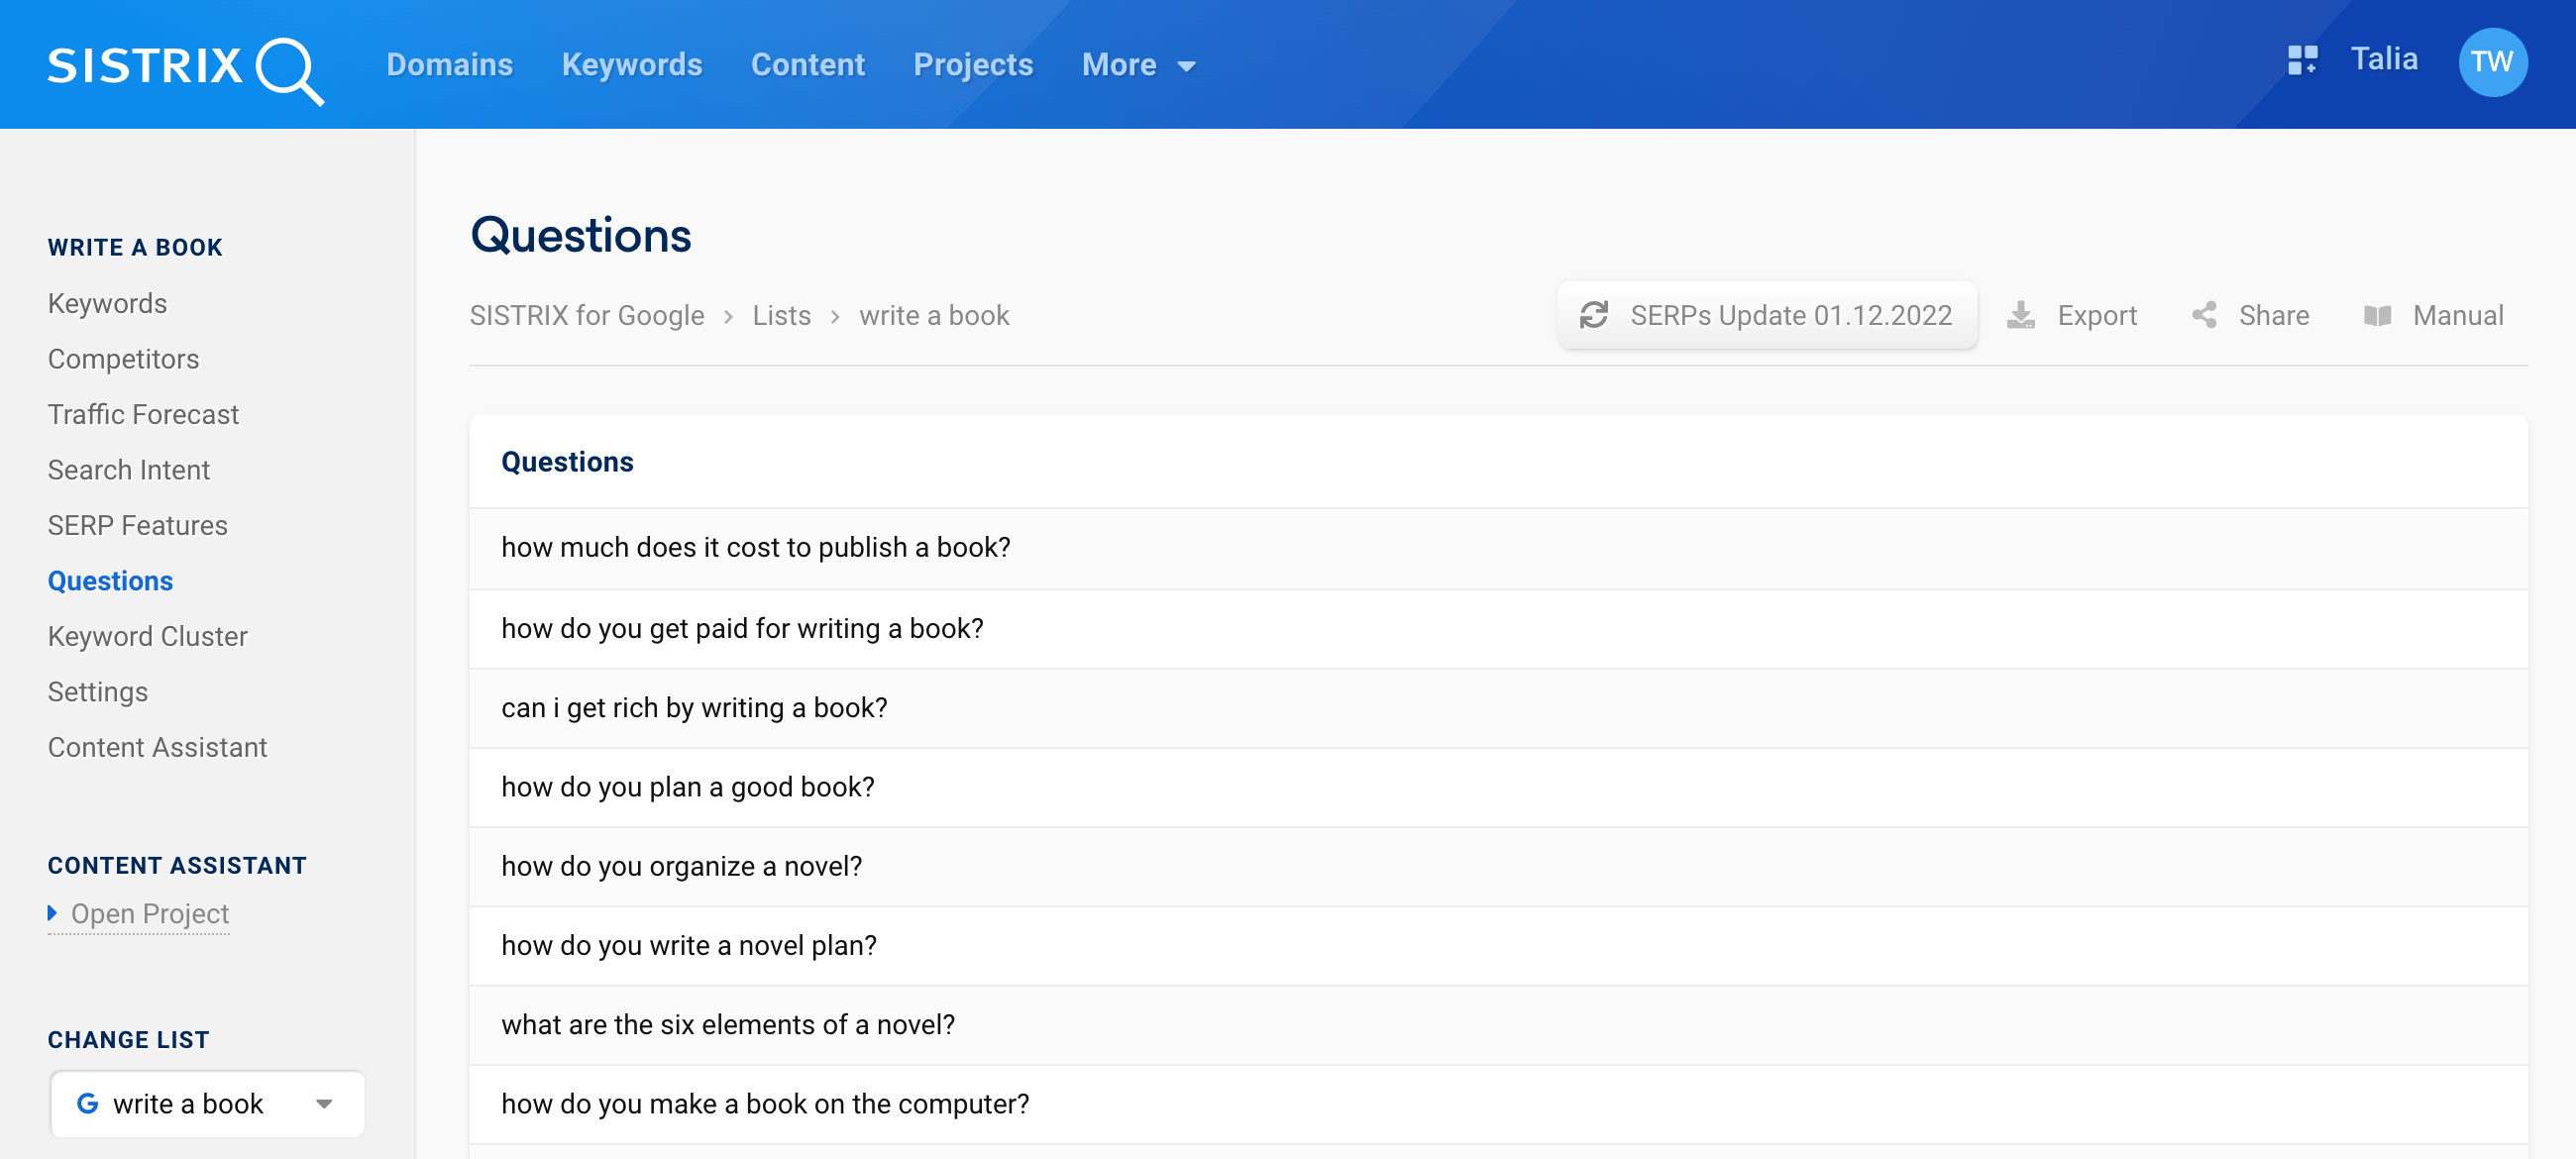Open the Domains menu
Image resolution: width=2576 pixels, height=1159 pixels.
point(449,65)
